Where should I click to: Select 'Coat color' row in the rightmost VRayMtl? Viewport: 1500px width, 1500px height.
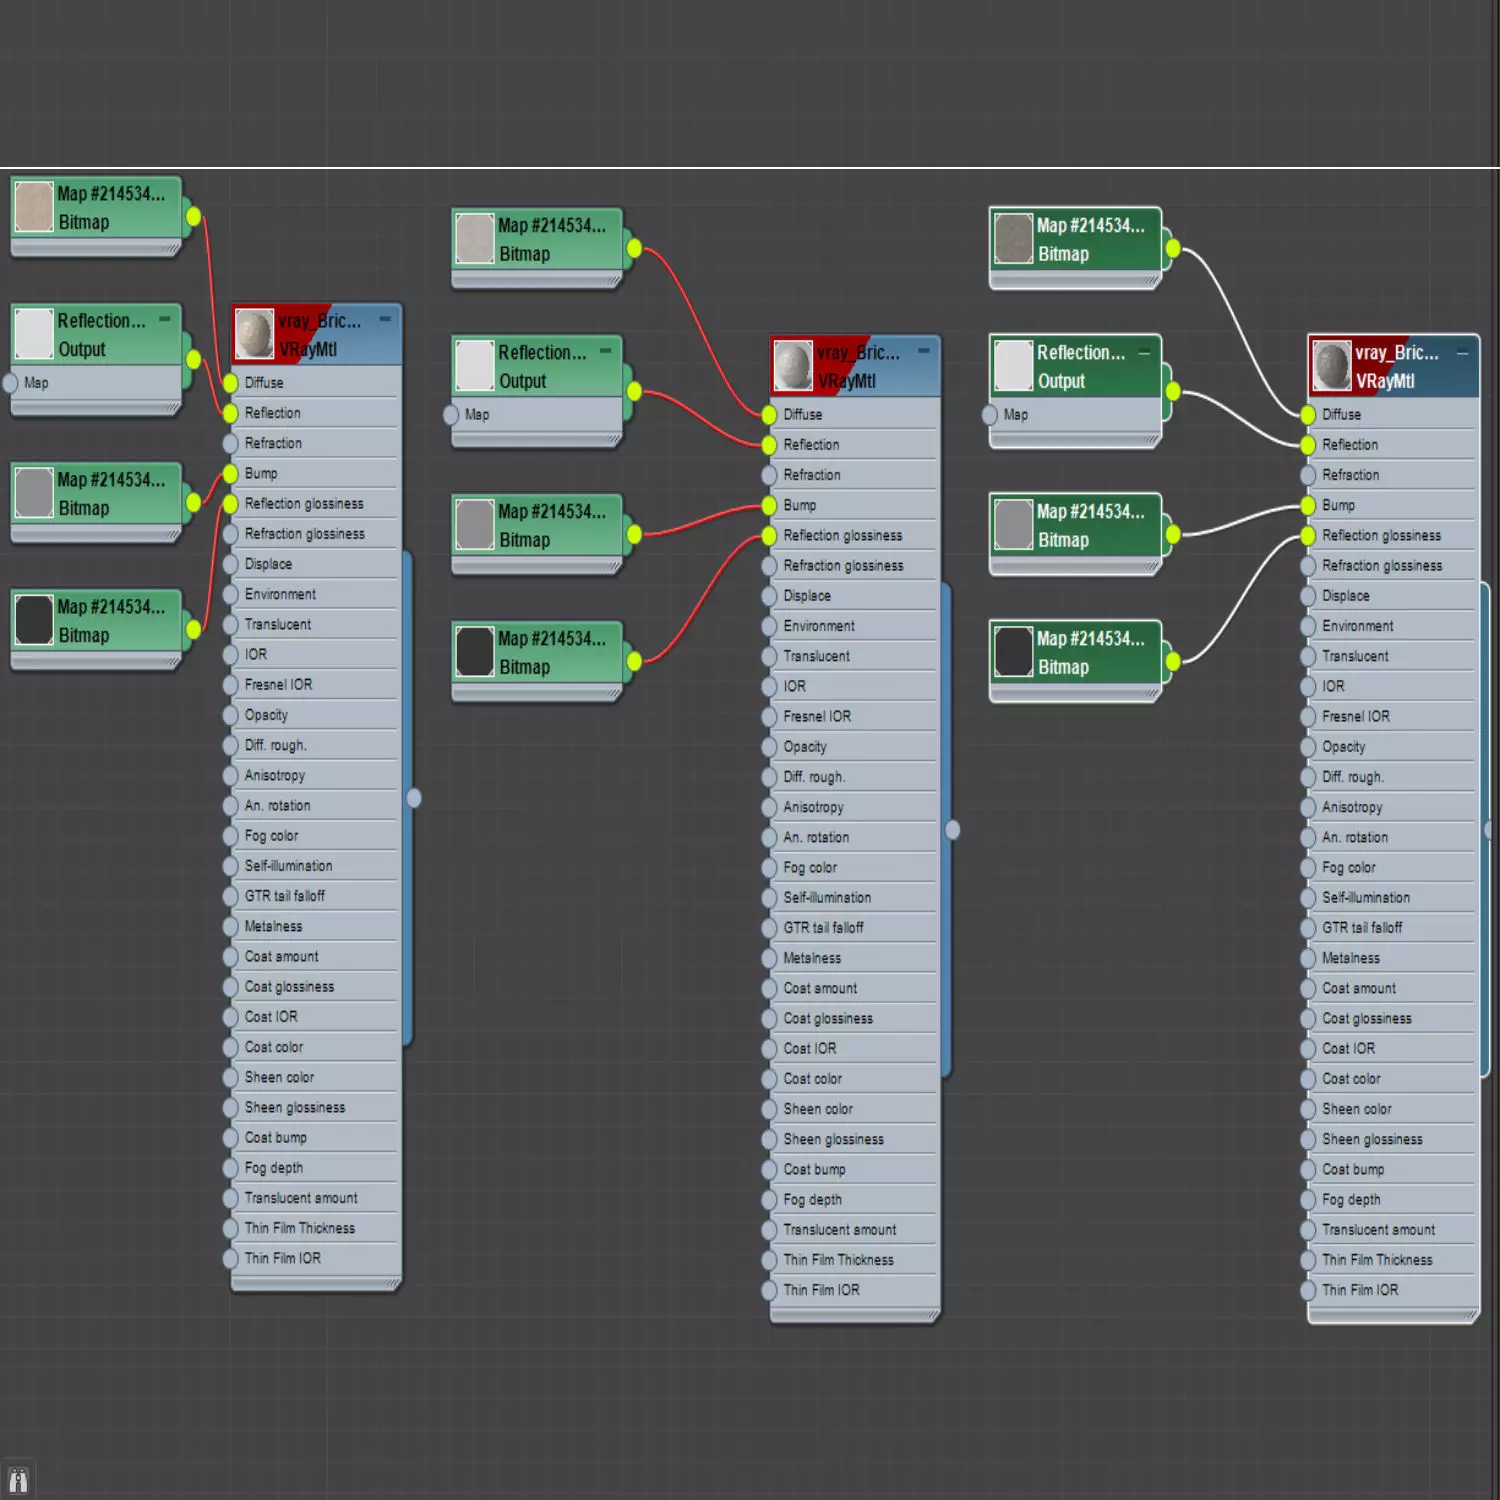(1393, 1079)
